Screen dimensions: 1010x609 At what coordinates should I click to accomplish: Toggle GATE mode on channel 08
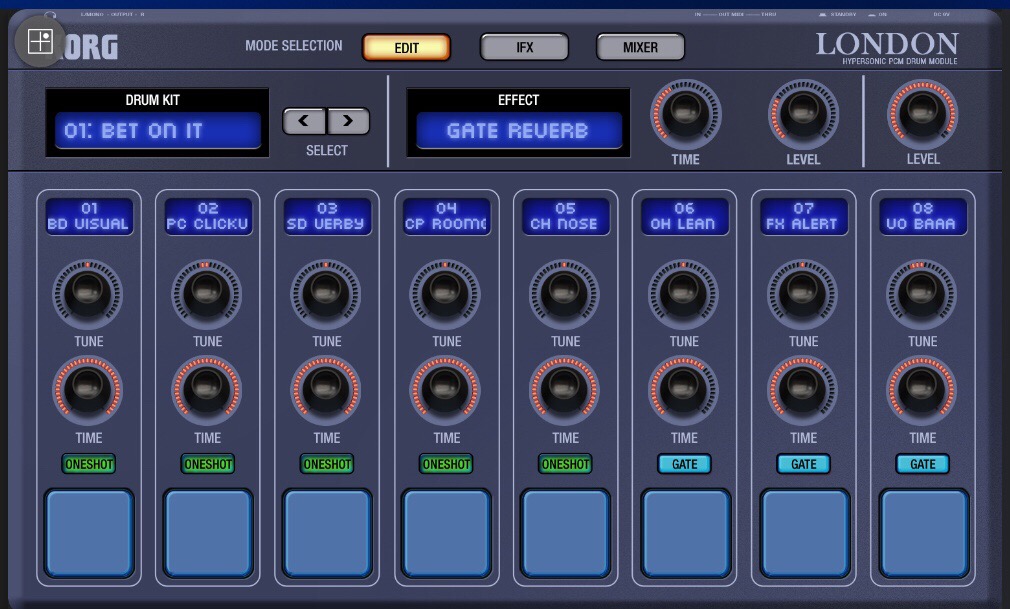coord(922,464)
